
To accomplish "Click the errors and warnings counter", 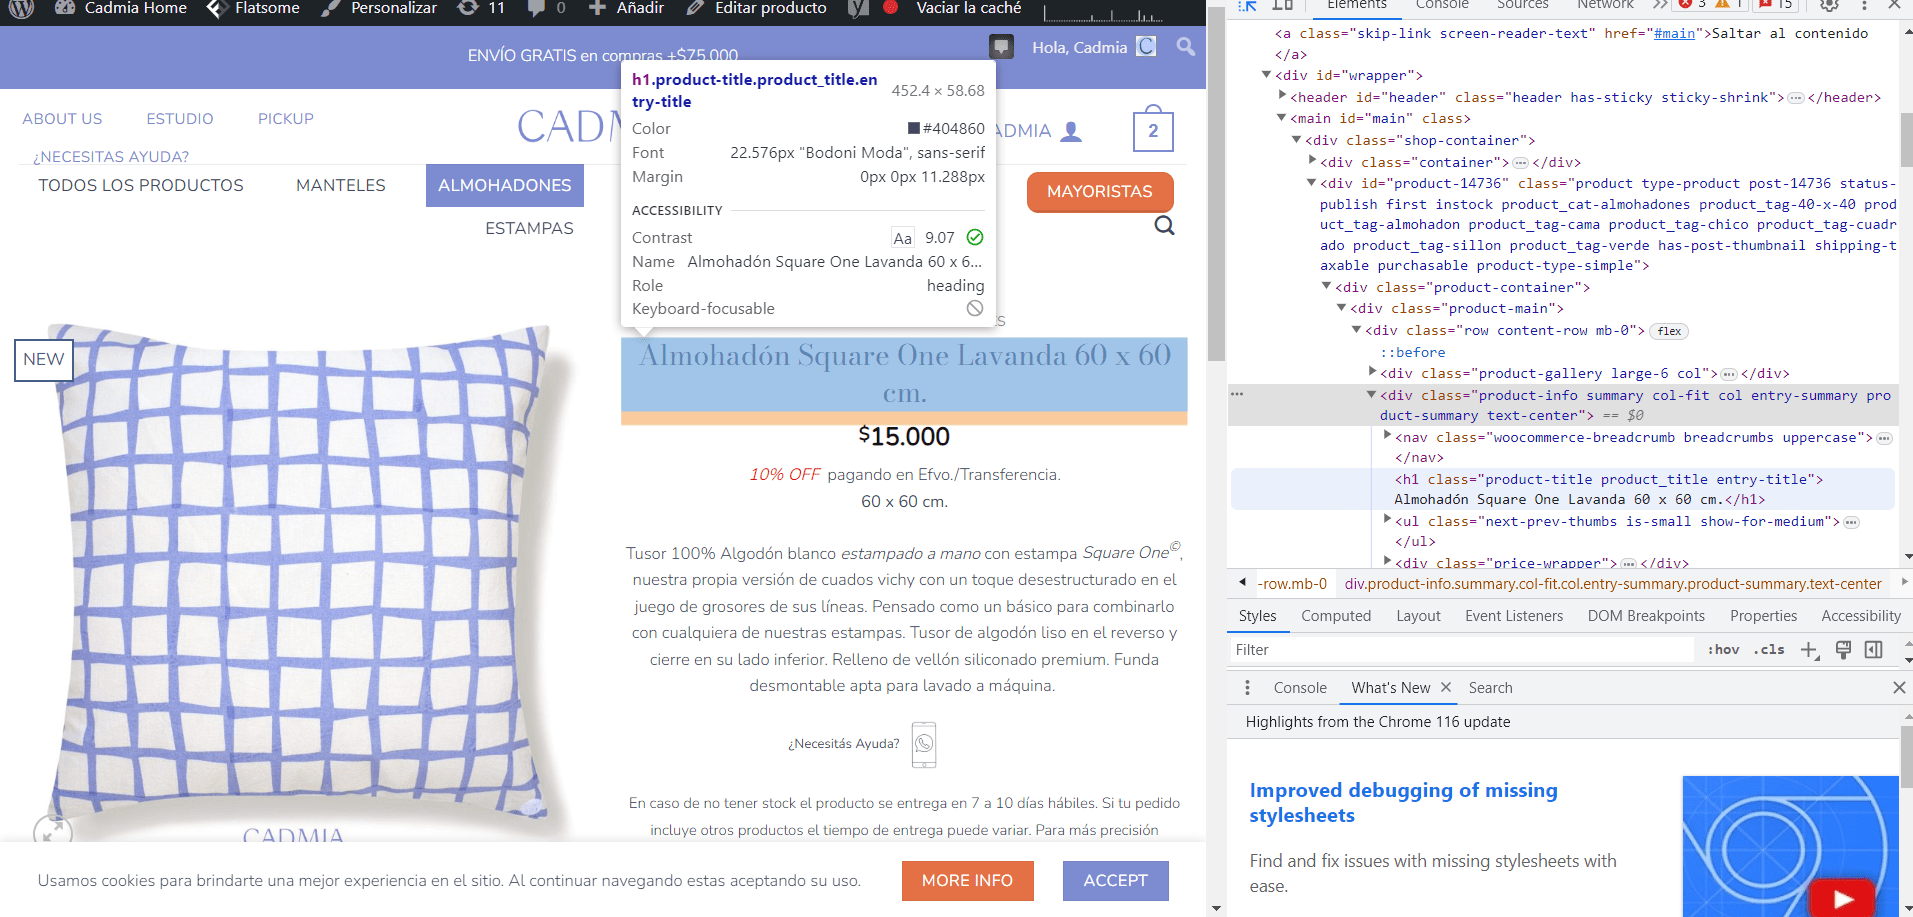I will tap(1710, 5).
